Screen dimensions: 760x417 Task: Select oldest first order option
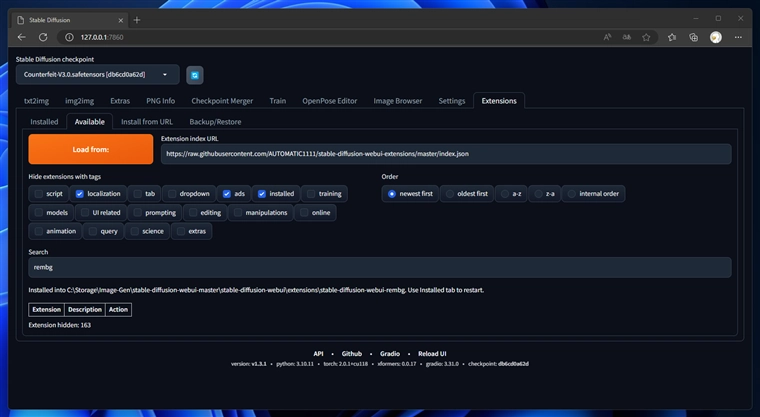click(x=450, y=194)
